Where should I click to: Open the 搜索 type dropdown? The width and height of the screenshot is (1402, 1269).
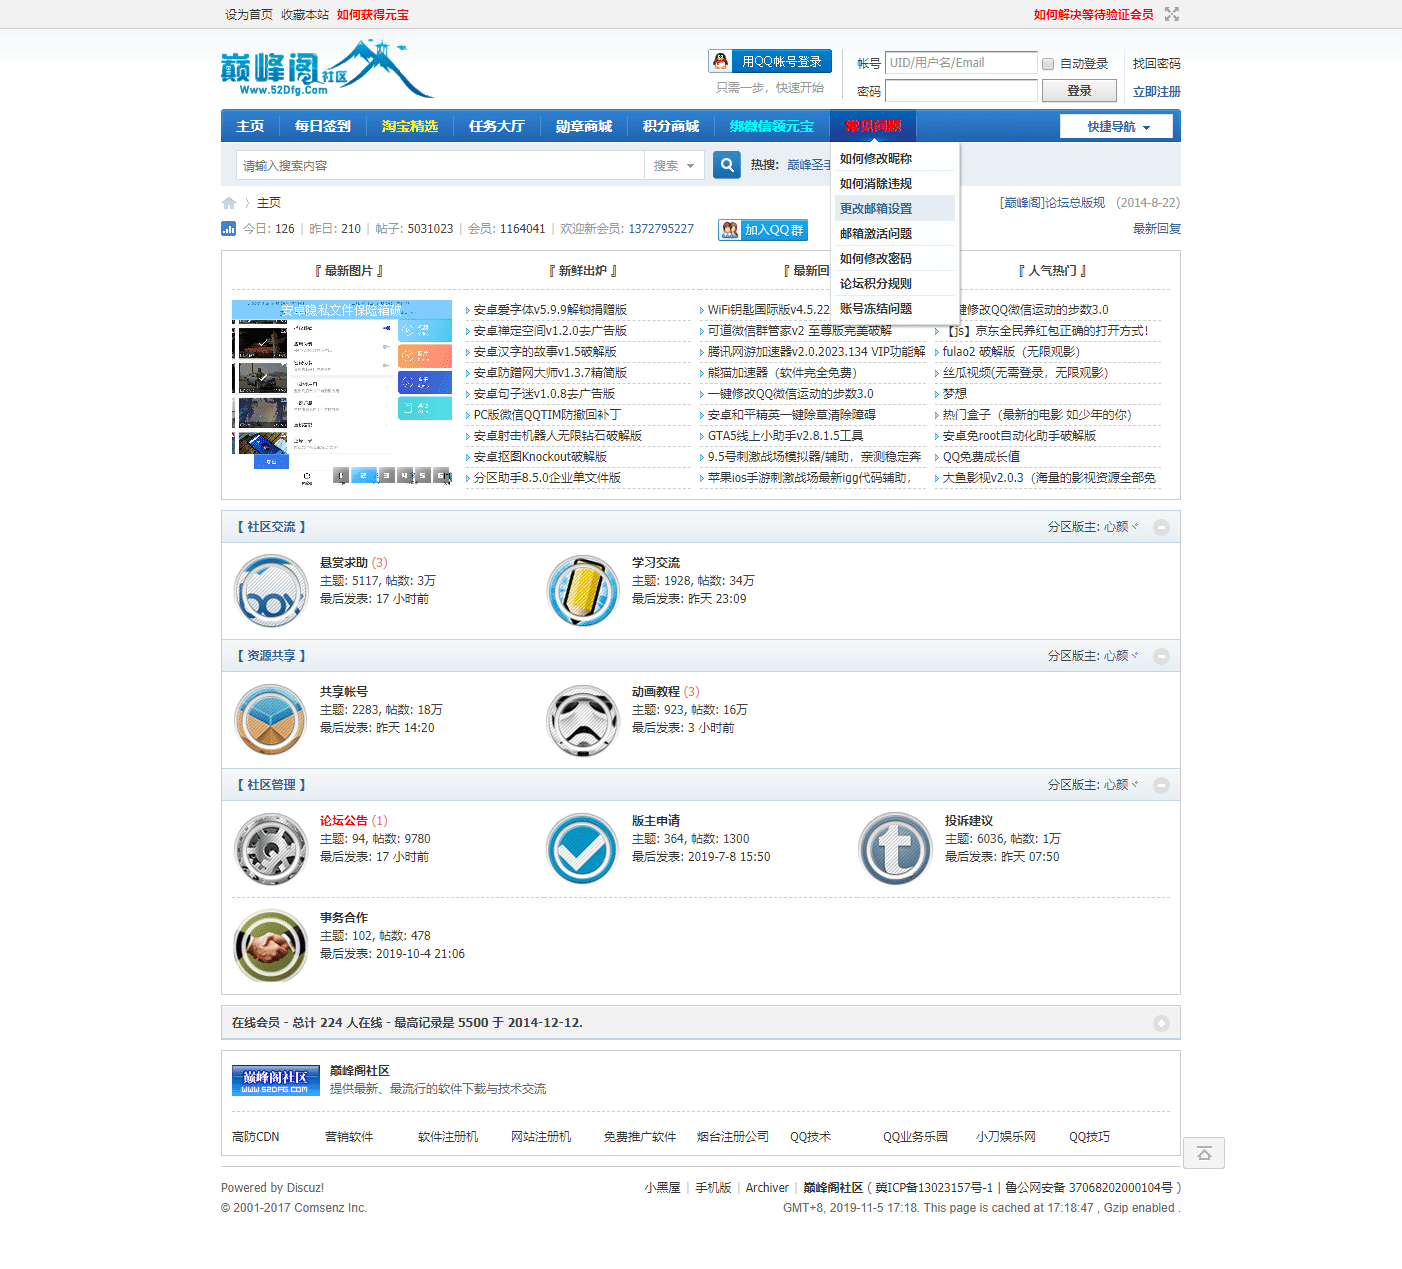click(674, 166)
